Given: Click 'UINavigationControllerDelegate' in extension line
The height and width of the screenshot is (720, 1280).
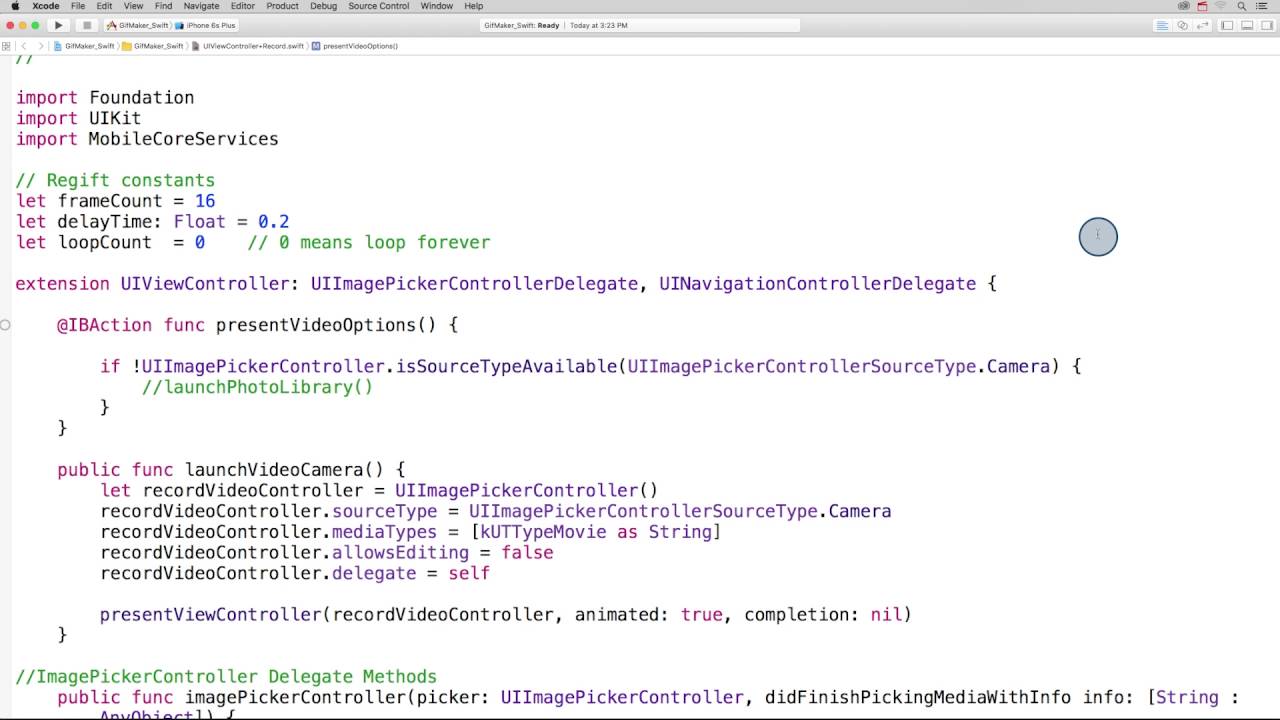Looking at the screenshot, I should point(817,284).
